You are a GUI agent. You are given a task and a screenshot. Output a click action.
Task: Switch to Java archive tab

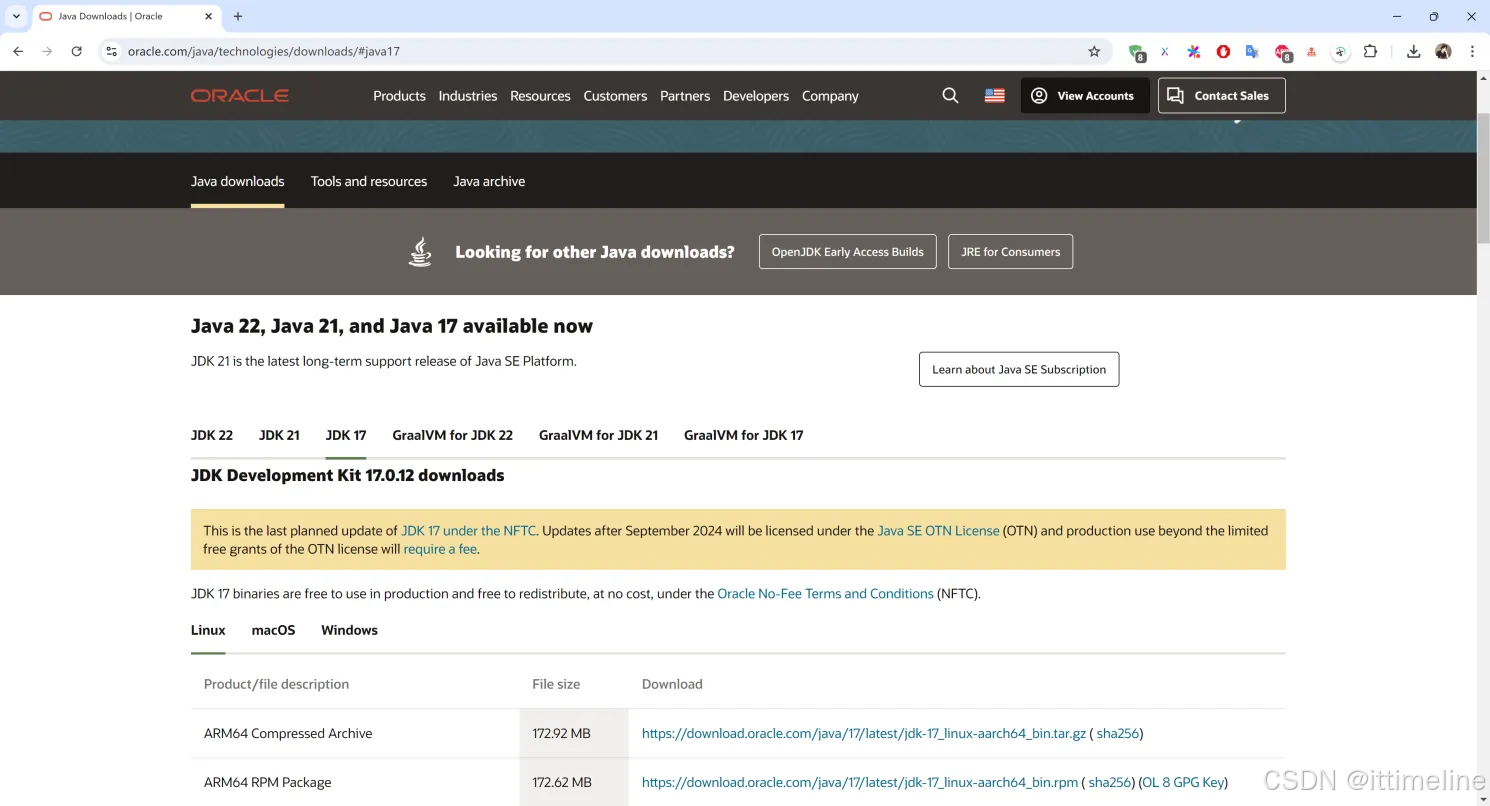point(489,181)
